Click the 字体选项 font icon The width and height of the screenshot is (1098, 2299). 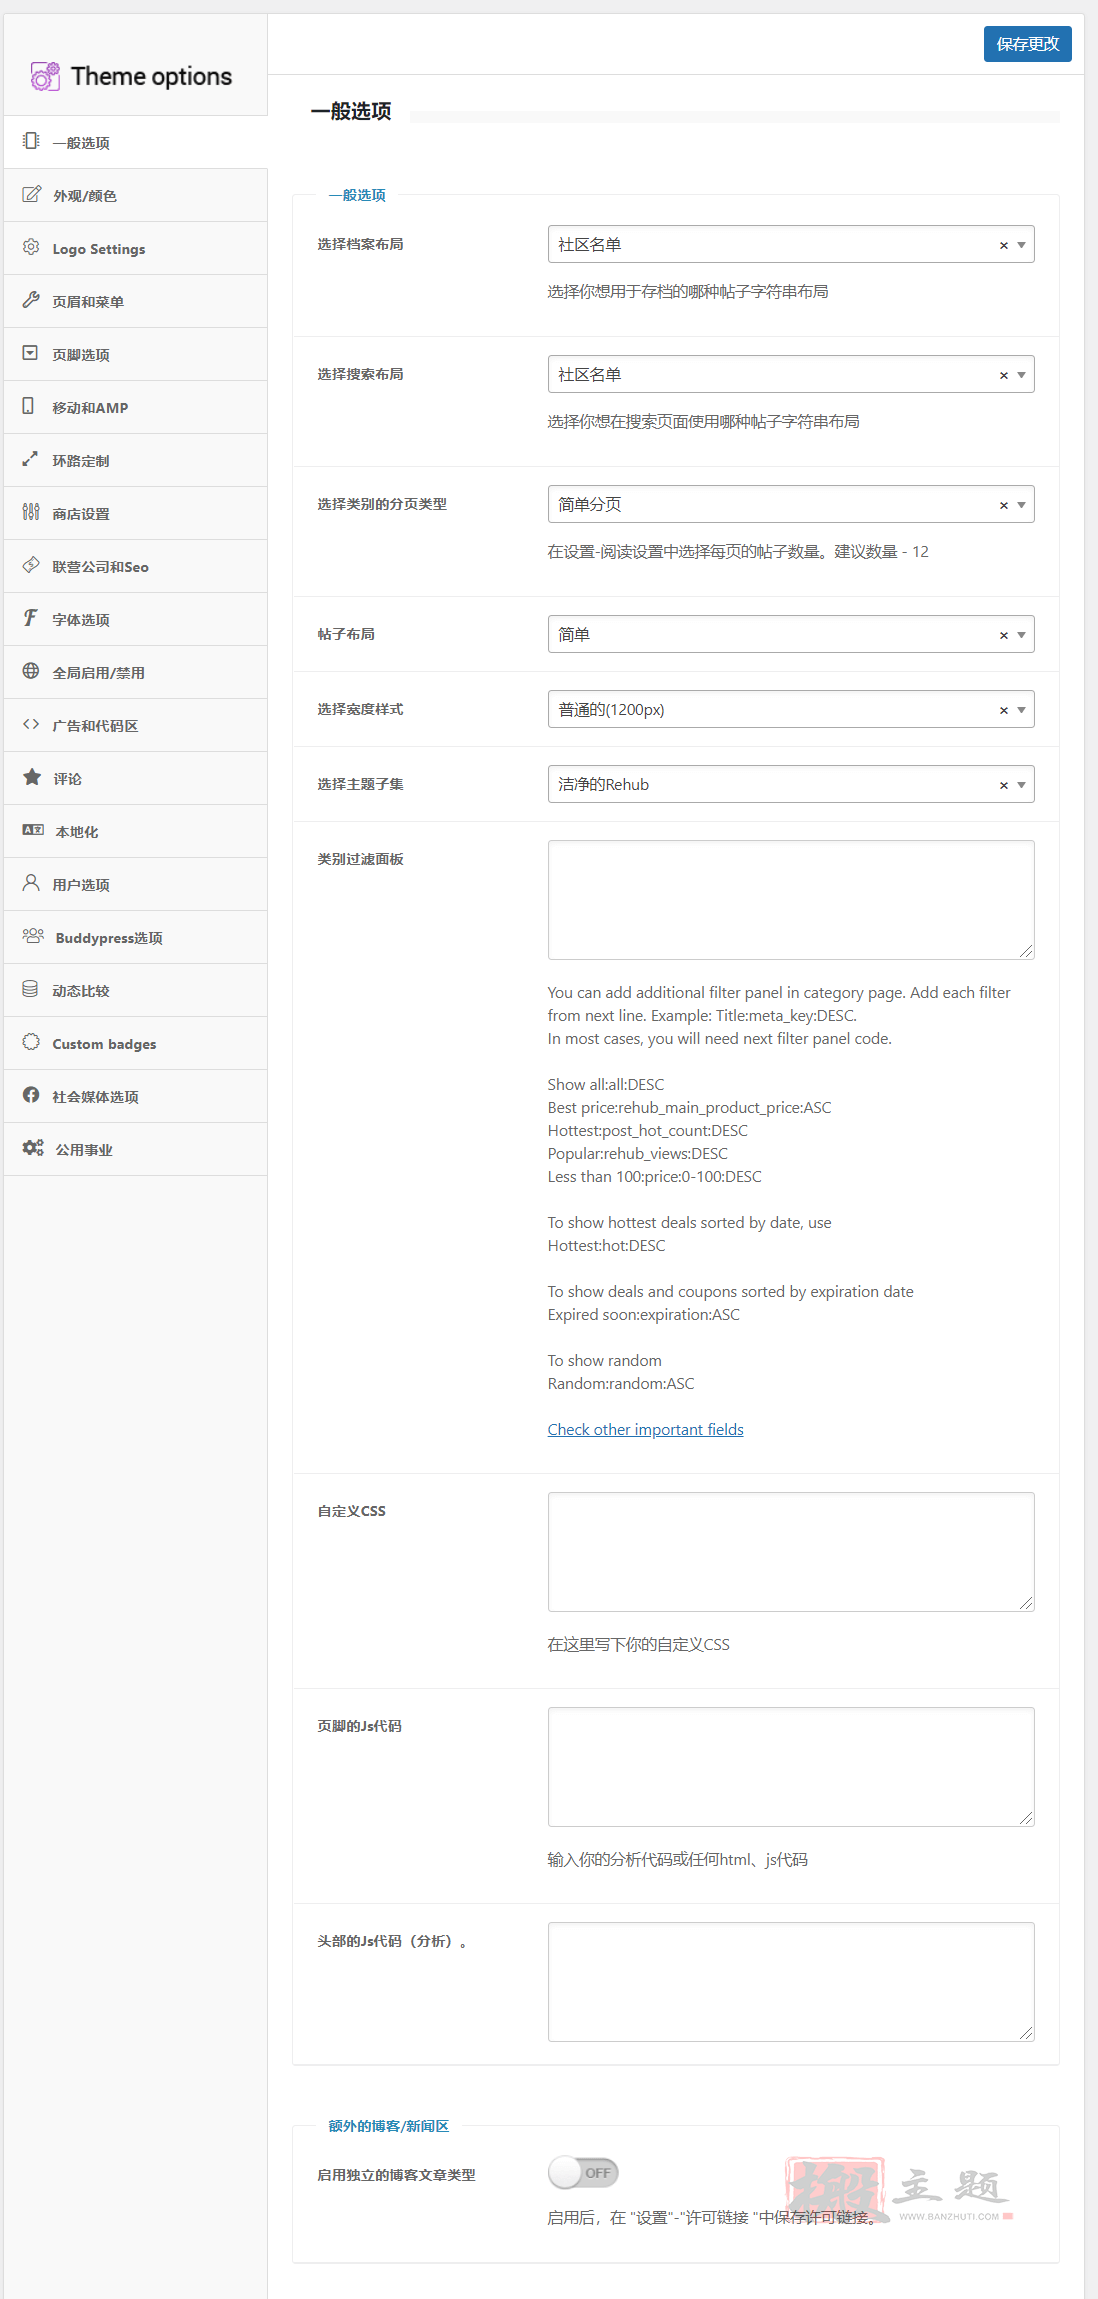(x=31, y=618)
